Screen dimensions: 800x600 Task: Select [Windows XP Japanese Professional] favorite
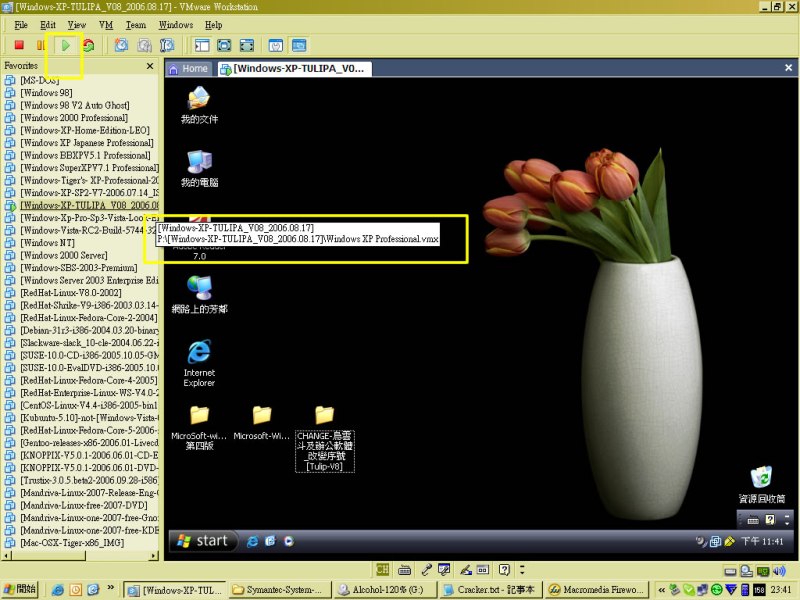[87, 143]
